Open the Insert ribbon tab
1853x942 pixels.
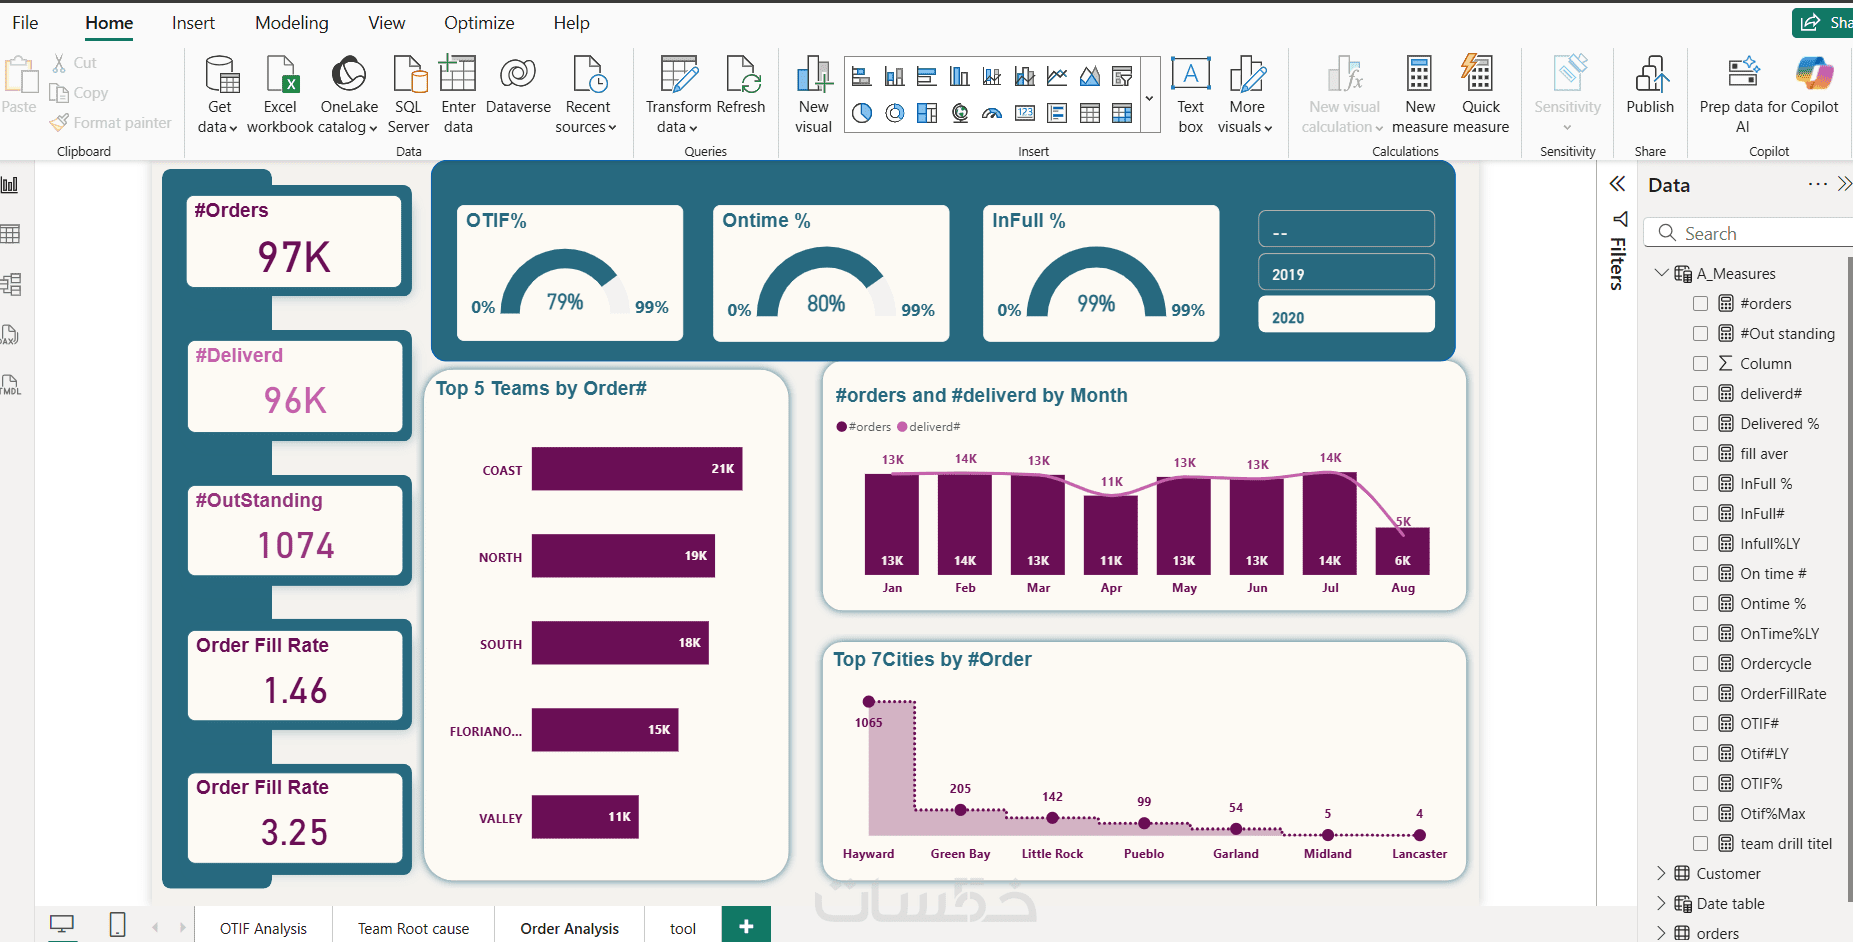tap(193, 23)
